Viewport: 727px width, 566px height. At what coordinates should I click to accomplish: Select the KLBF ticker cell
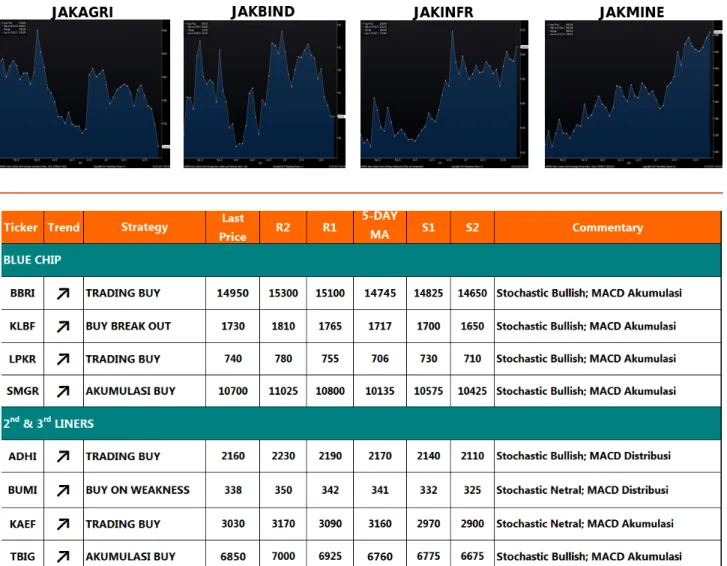[22, 326]
